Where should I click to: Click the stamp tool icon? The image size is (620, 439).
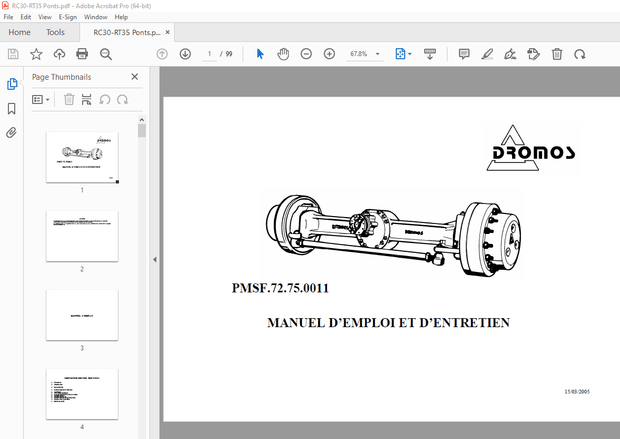tap(533, 54)
